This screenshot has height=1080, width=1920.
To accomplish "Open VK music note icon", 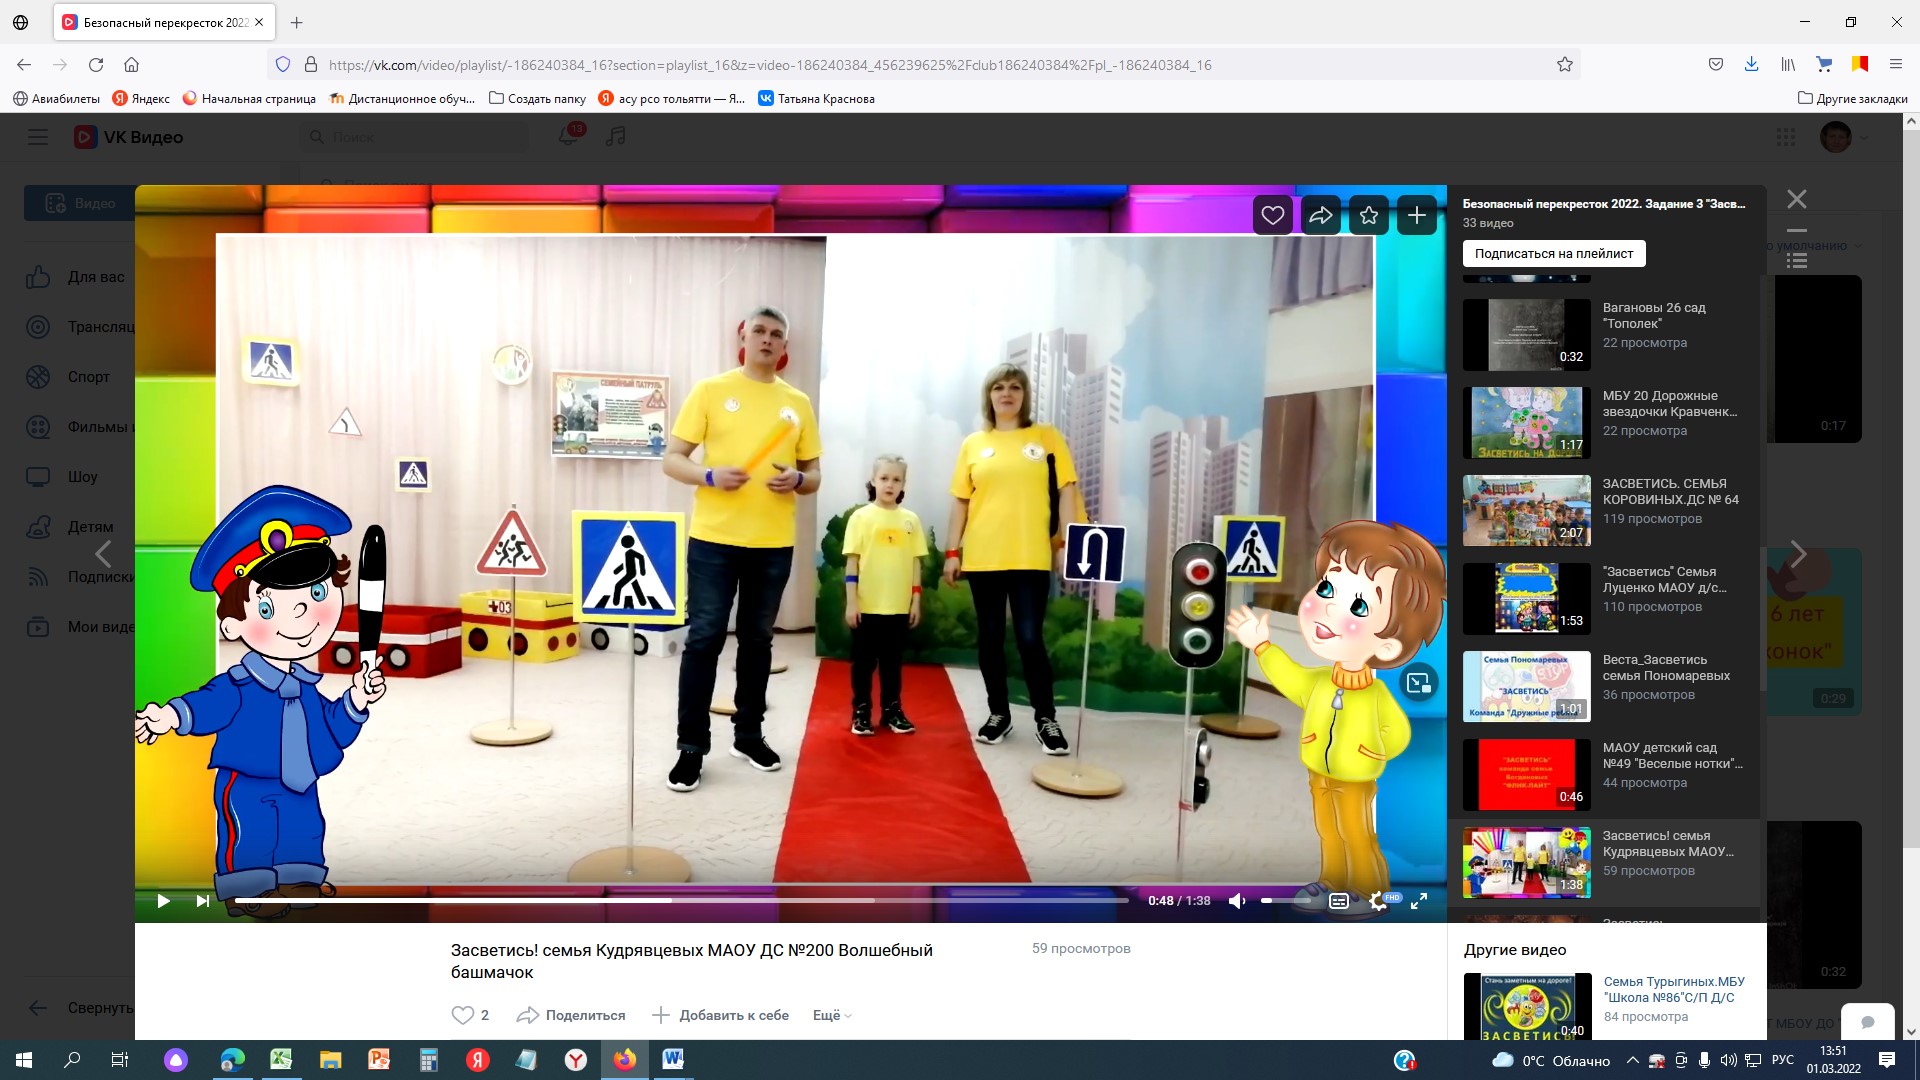I will (x=616, y=136).
